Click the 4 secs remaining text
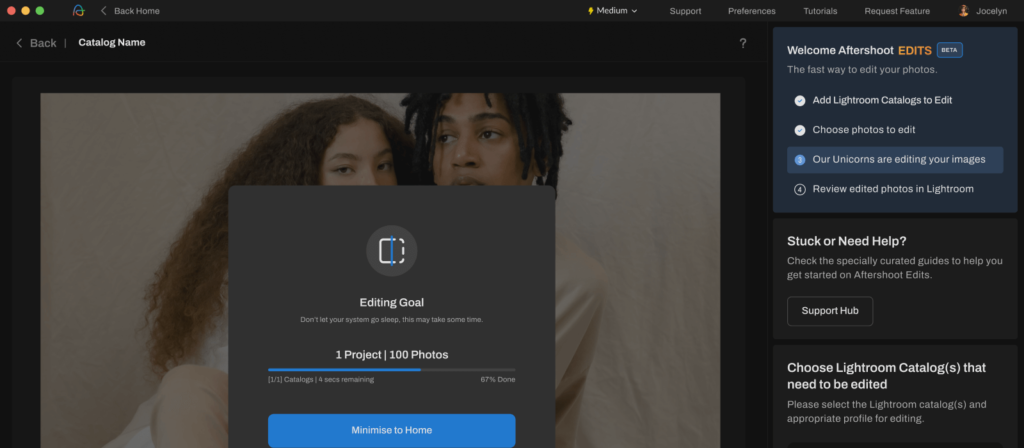 click(x=345, y=379)
